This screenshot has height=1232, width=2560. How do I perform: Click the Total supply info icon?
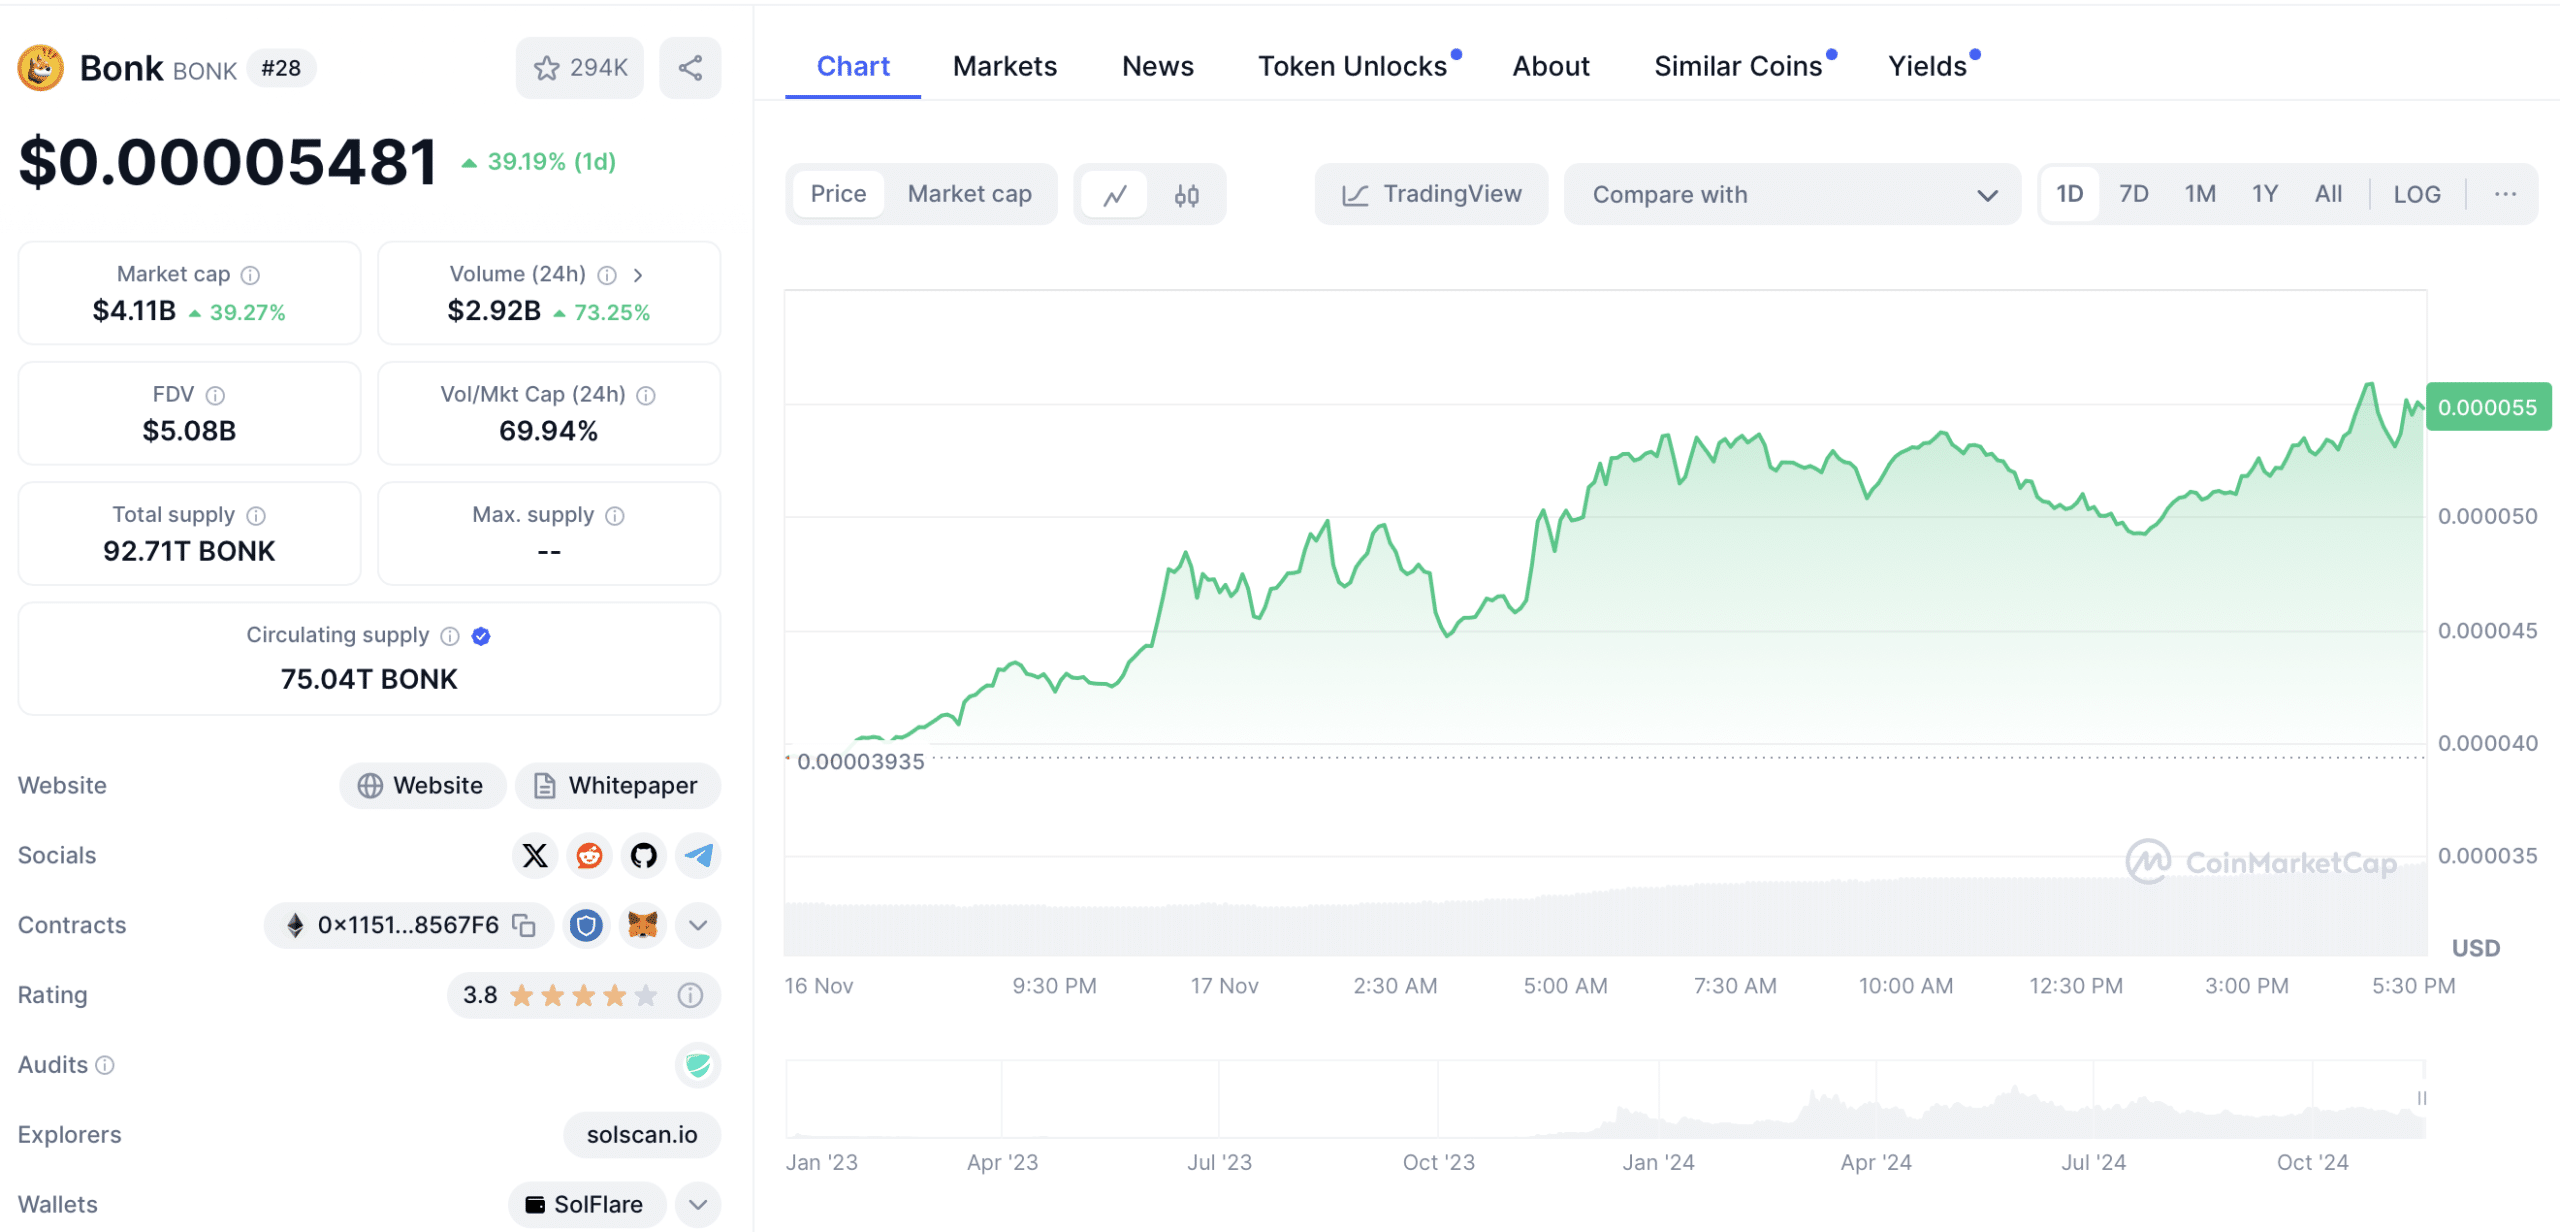(256, 516)
